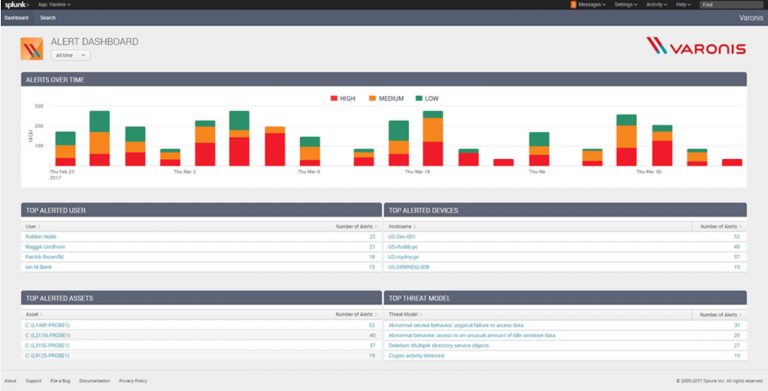Sort Number of Alerts in Top Alerted Devices
The width and height of the screenshot is (768, 391).
pyautogui.click(x=720, y=226)
